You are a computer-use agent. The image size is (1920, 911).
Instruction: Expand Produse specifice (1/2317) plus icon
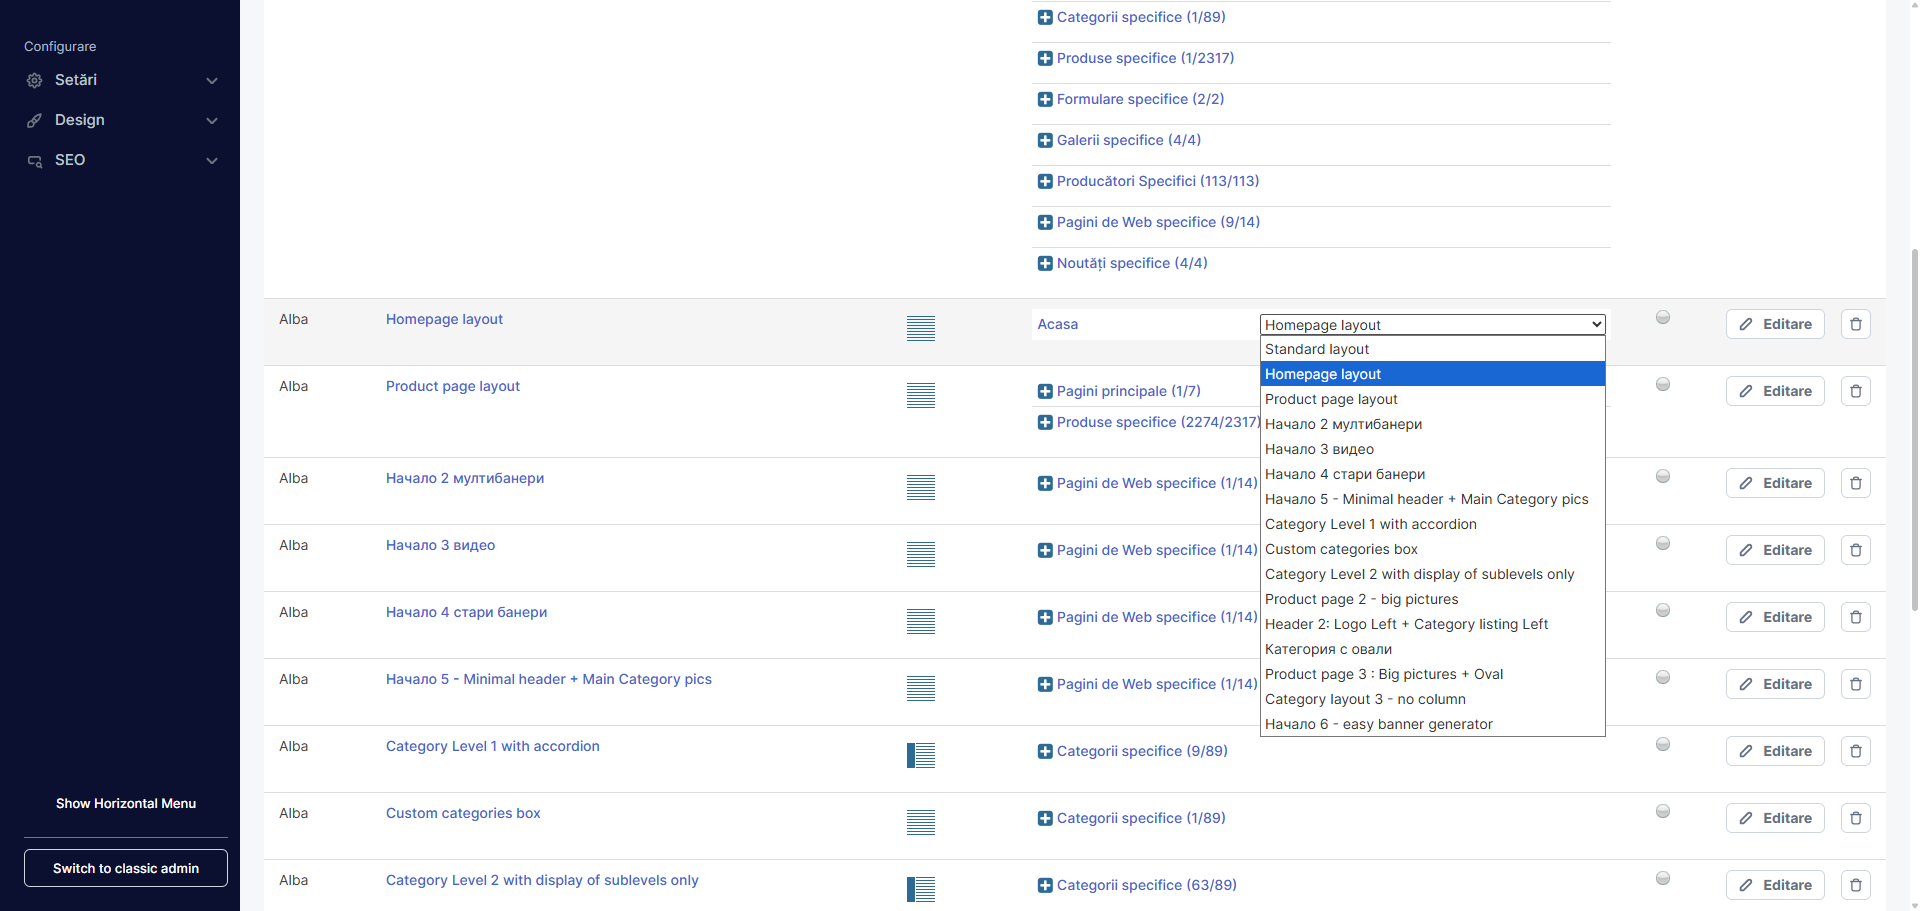click(1045, 59)
